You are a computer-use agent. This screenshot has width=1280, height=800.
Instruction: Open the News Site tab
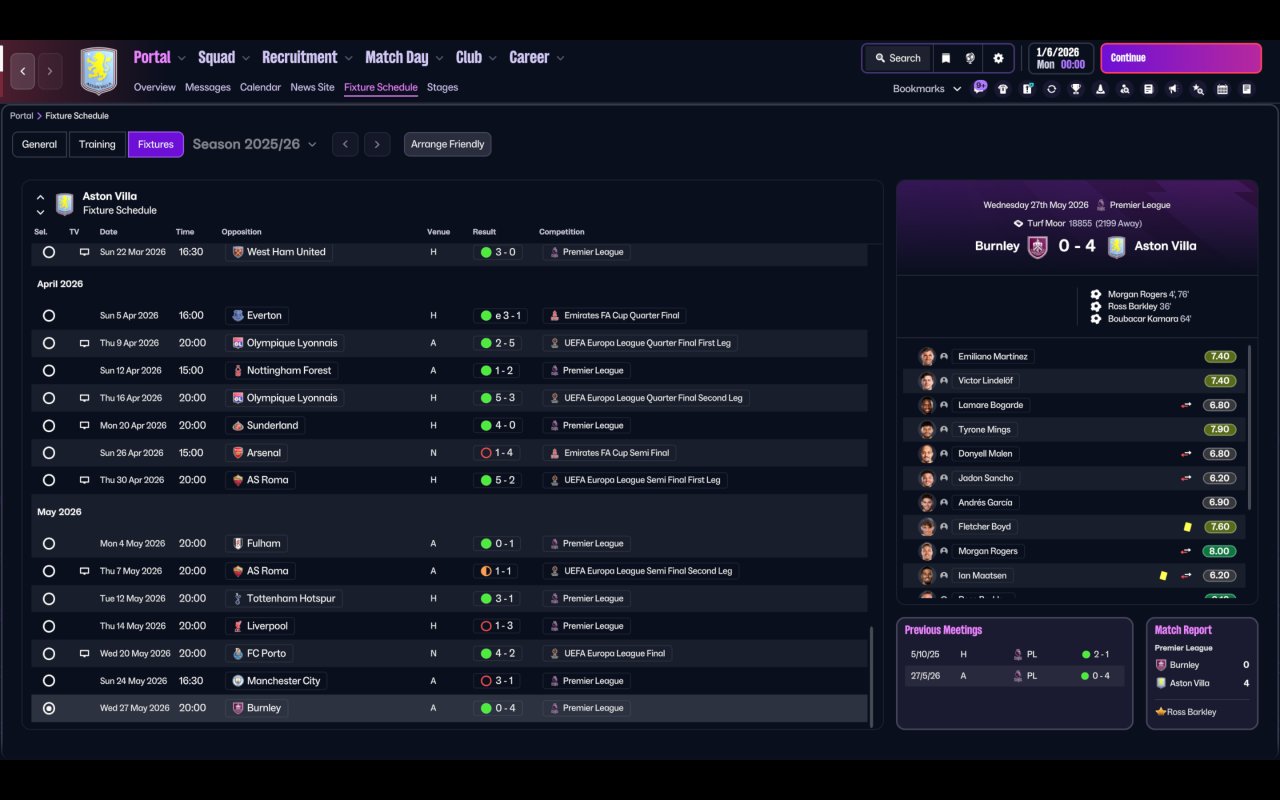click(312, 87)
